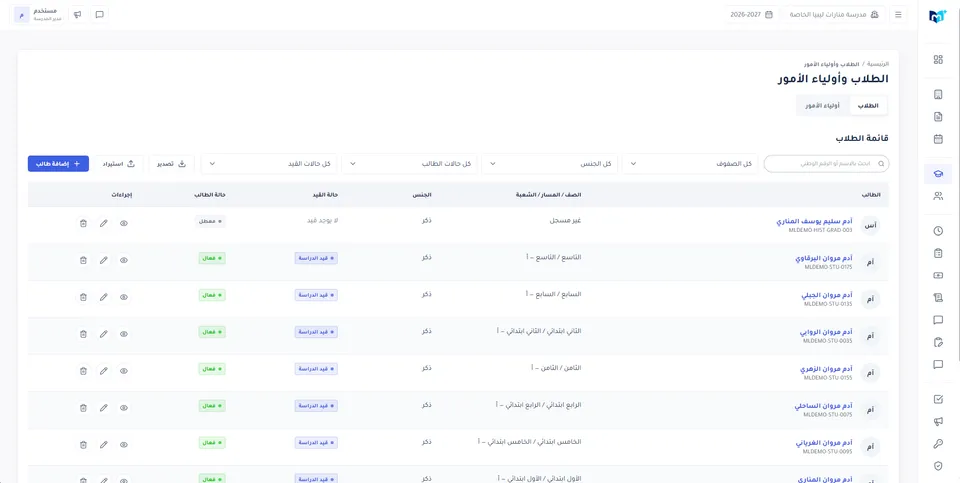View student آدم مروان البرقاوي eye icon
The height and width of the screenshot is (483, 960).
[x=124, y=260]
